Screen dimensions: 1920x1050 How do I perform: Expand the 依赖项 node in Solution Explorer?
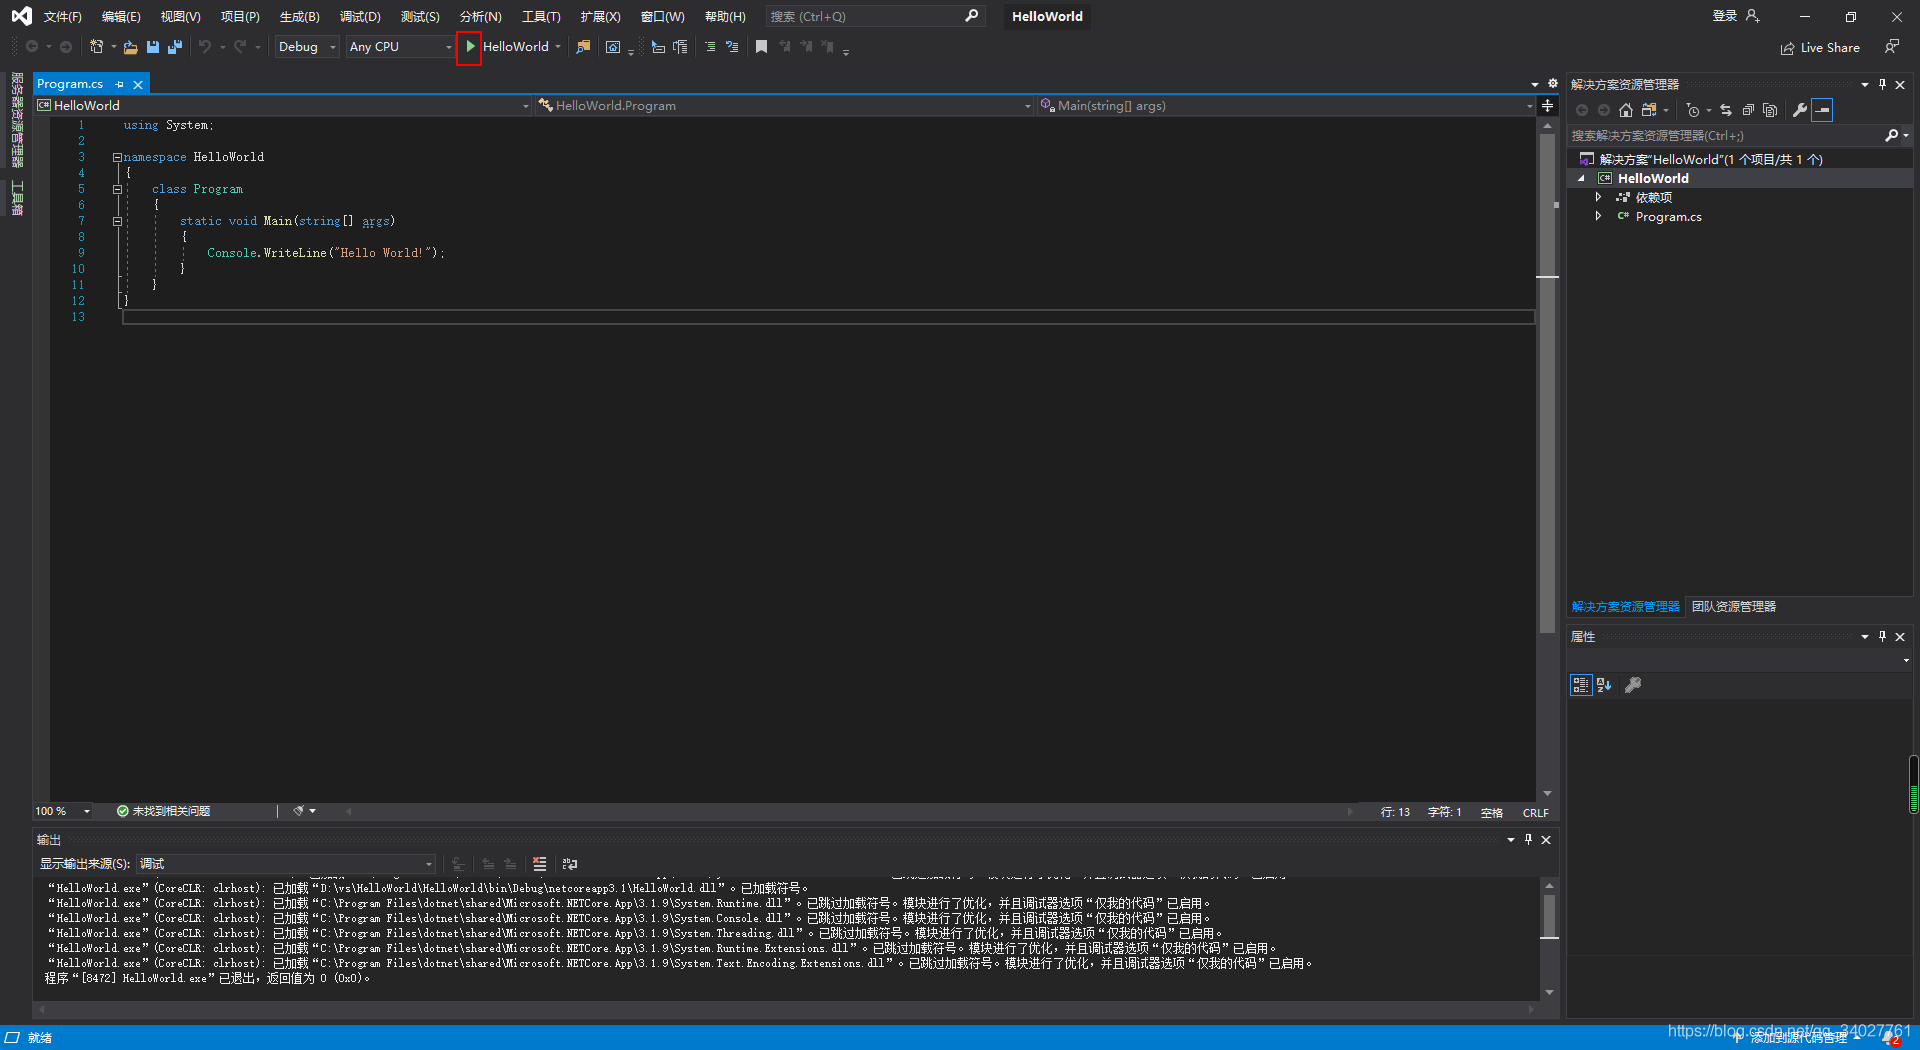pyautogui.click(x=1598, y=197)
